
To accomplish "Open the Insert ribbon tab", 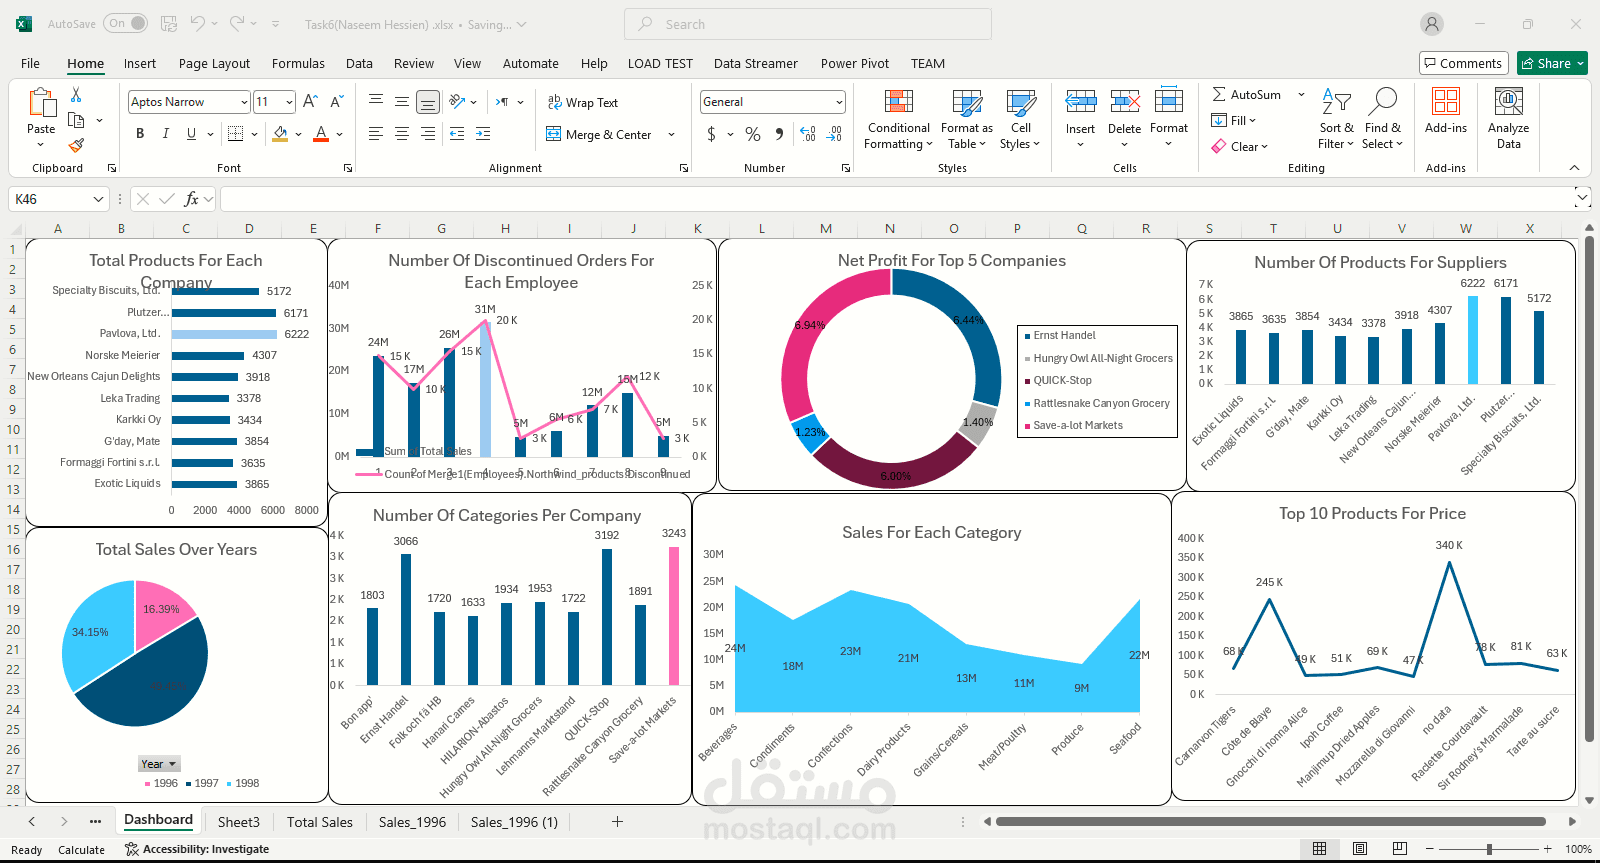I will click(140, 63).
